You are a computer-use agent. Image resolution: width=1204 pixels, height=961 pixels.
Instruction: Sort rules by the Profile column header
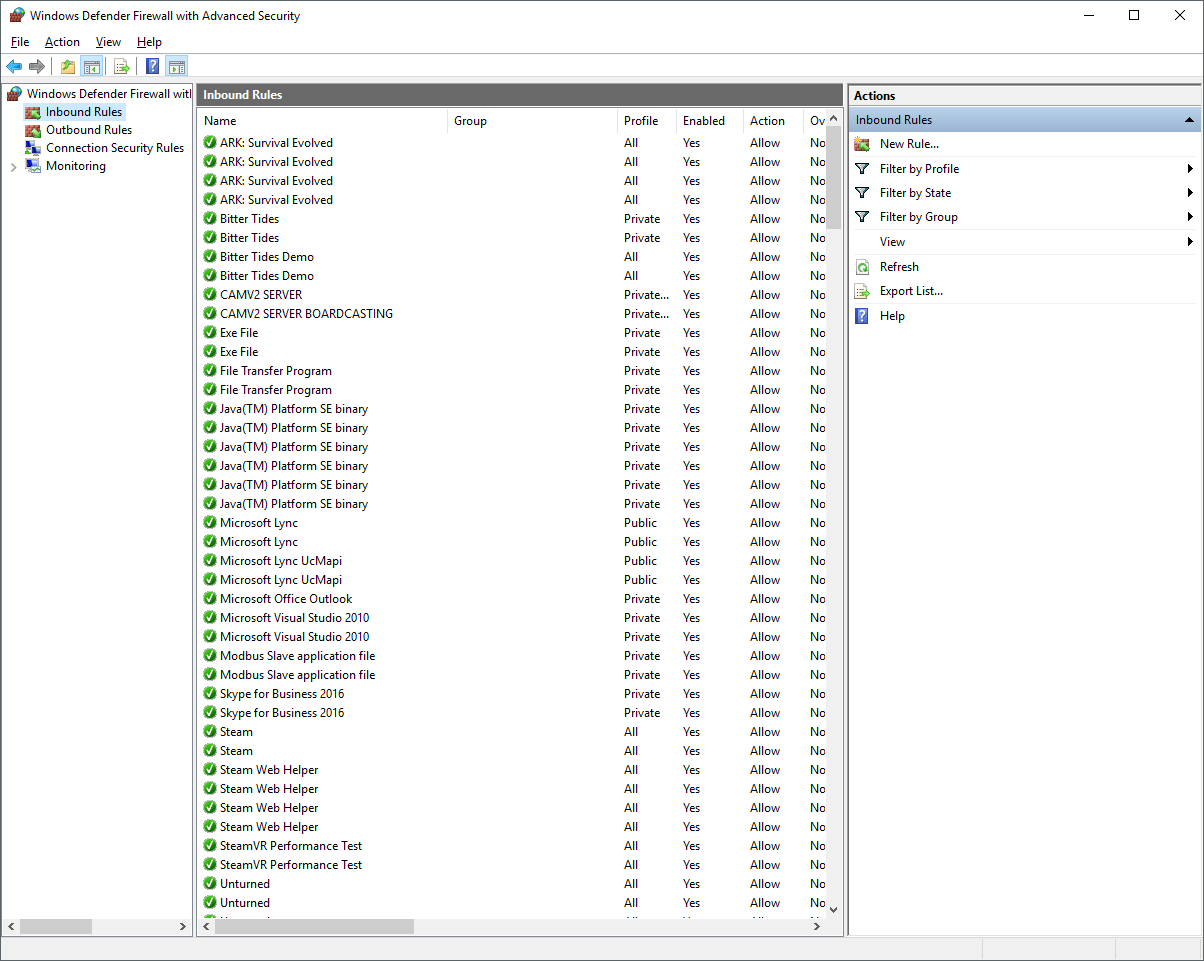646,121
